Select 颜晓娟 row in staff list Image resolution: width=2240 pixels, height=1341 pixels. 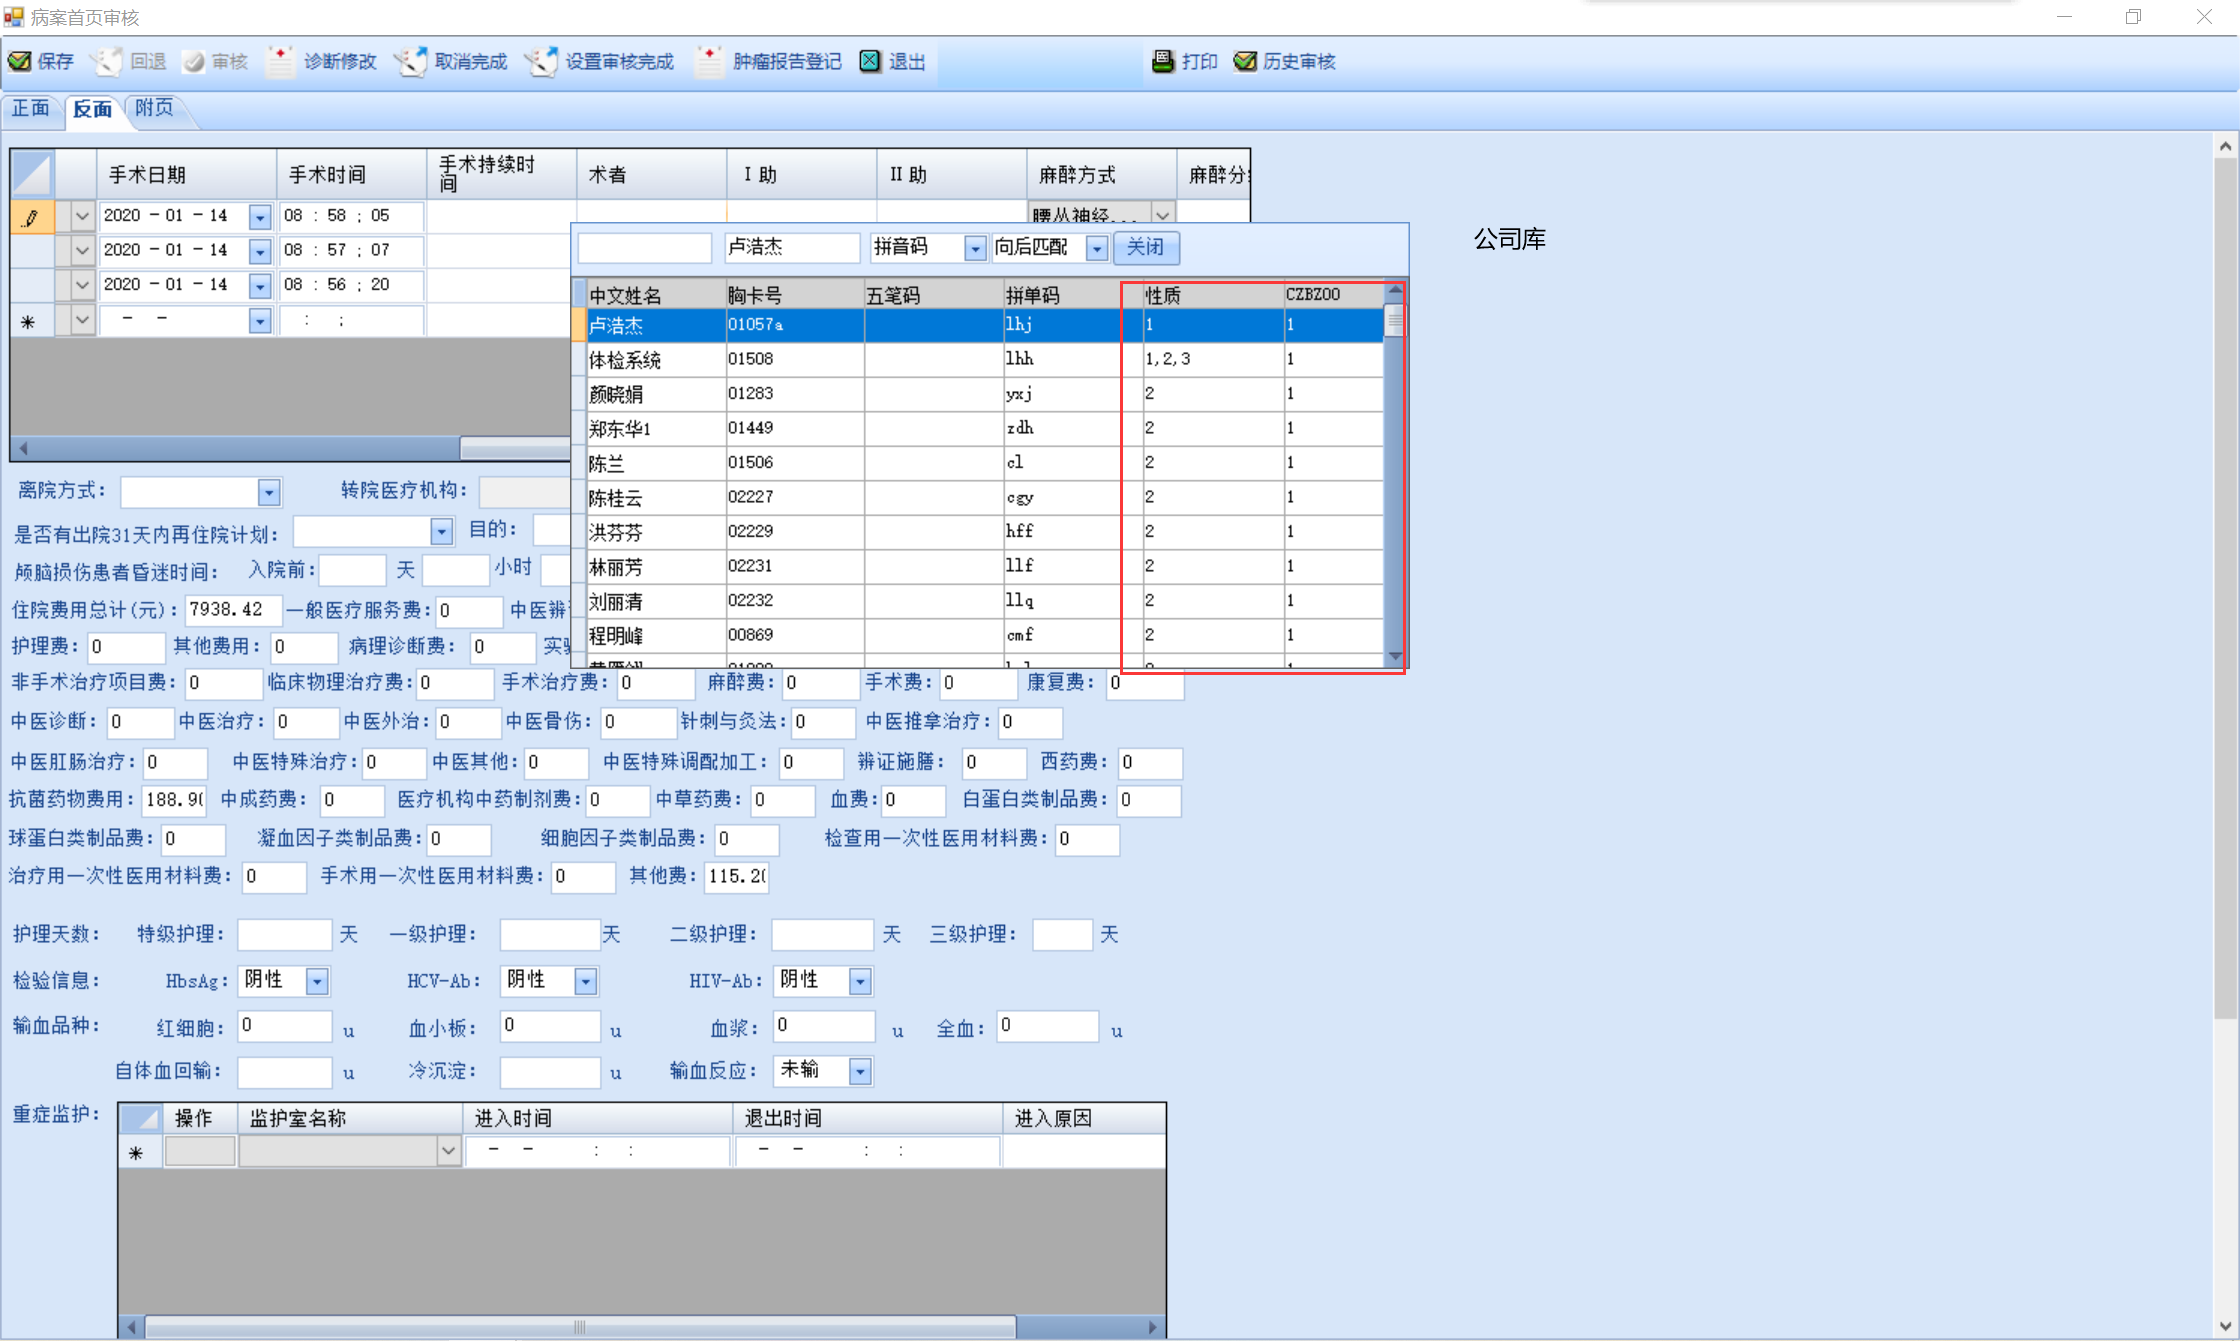pyautogui.click(x=616, y=394)
